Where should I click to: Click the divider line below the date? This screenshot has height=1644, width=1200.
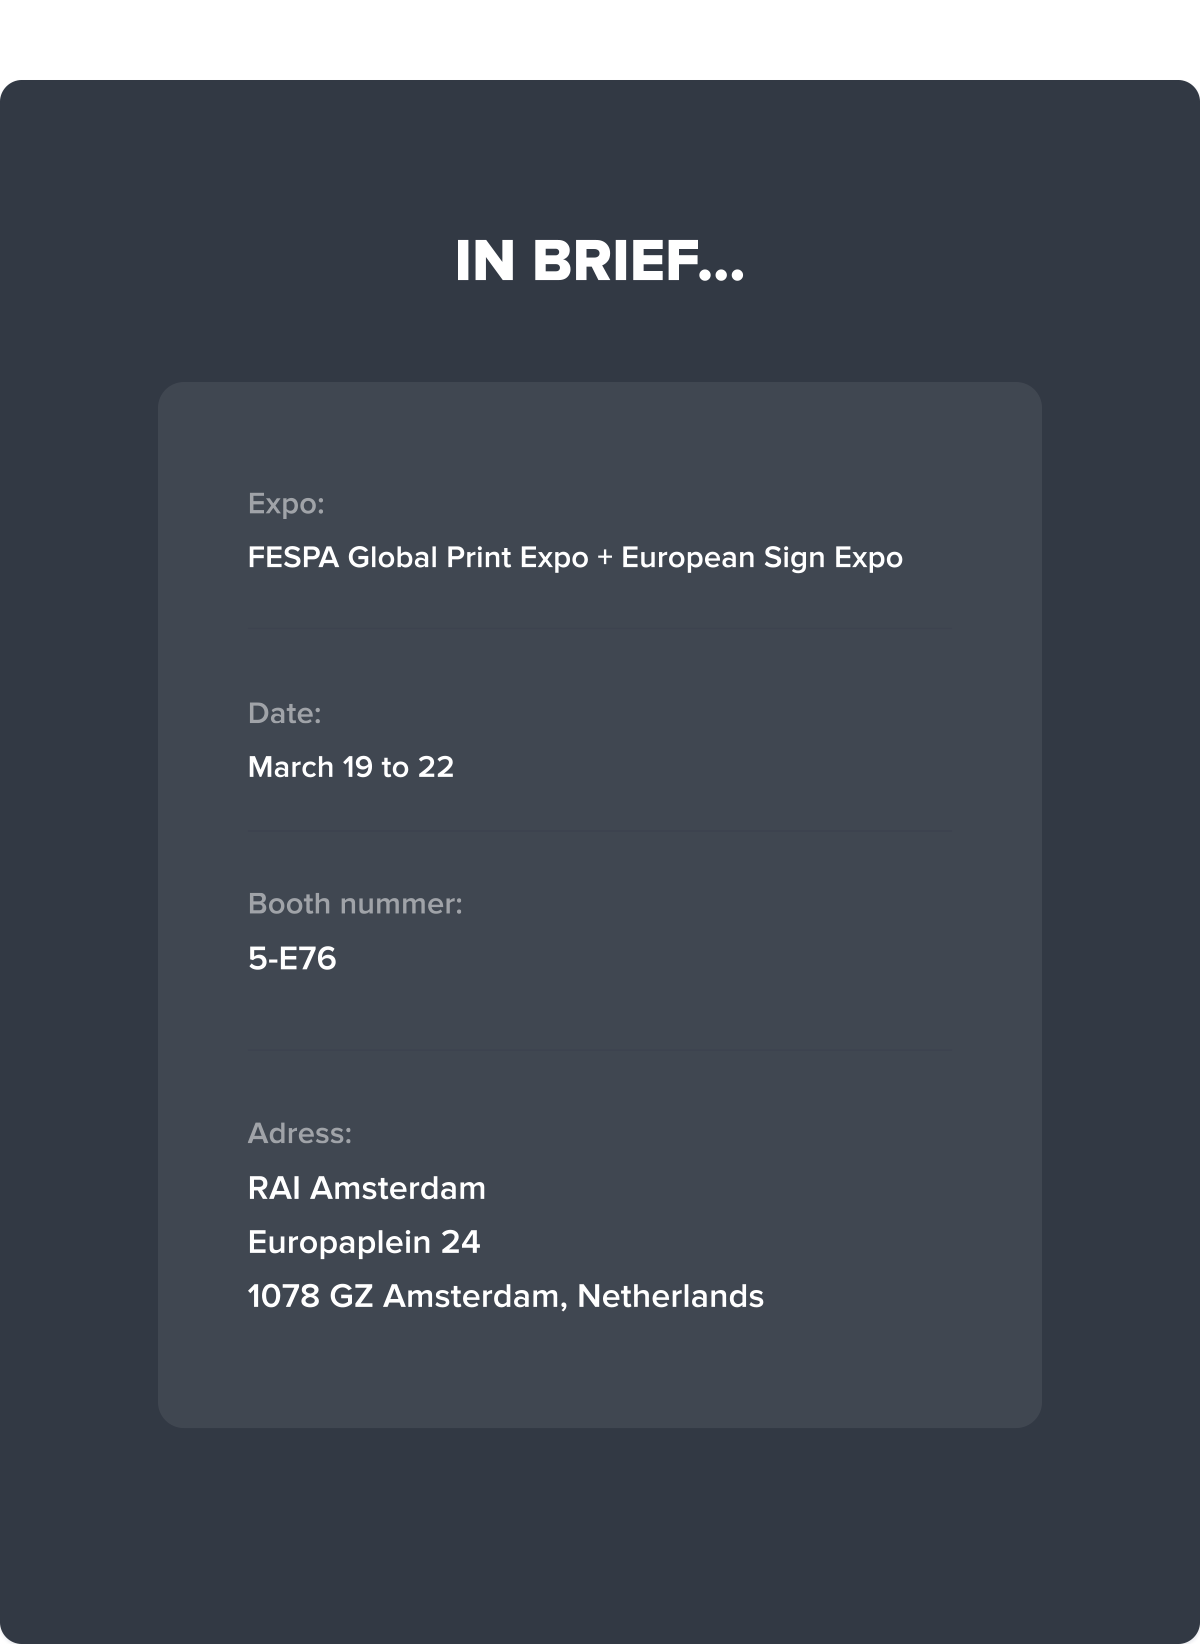(600, 831)
